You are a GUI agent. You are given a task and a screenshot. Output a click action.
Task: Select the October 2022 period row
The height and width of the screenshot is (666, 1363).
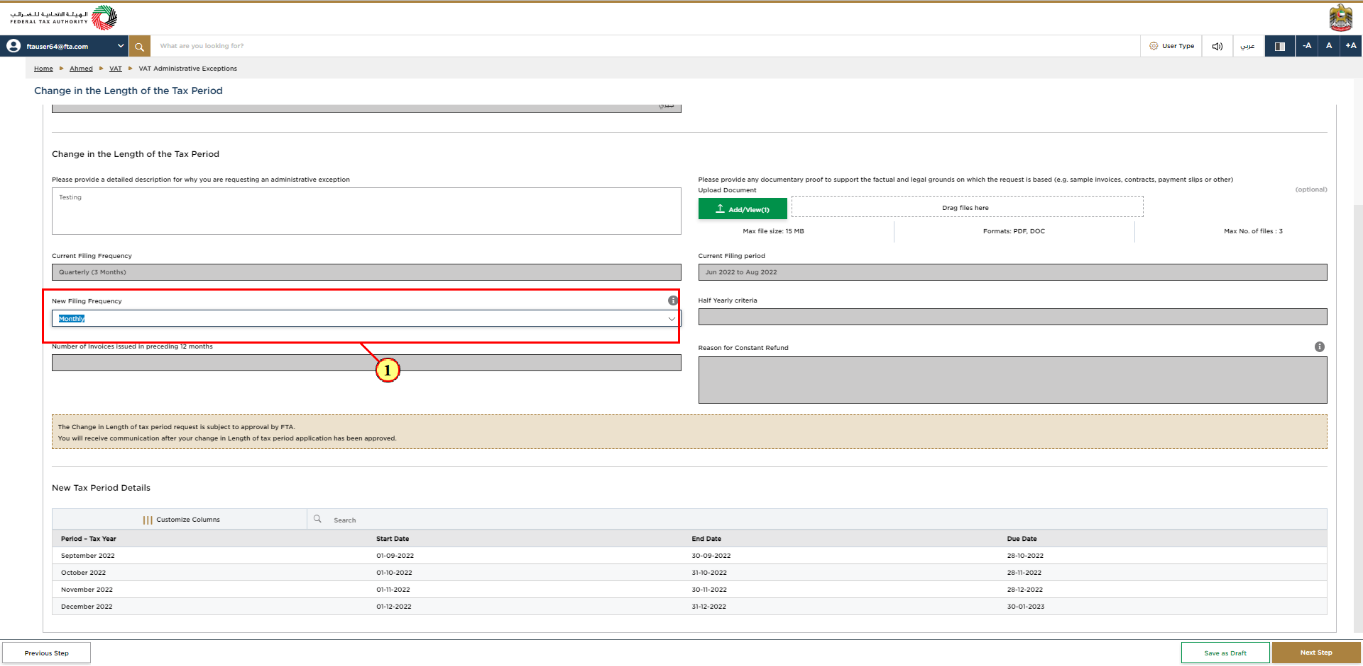[x=690, y=573]
